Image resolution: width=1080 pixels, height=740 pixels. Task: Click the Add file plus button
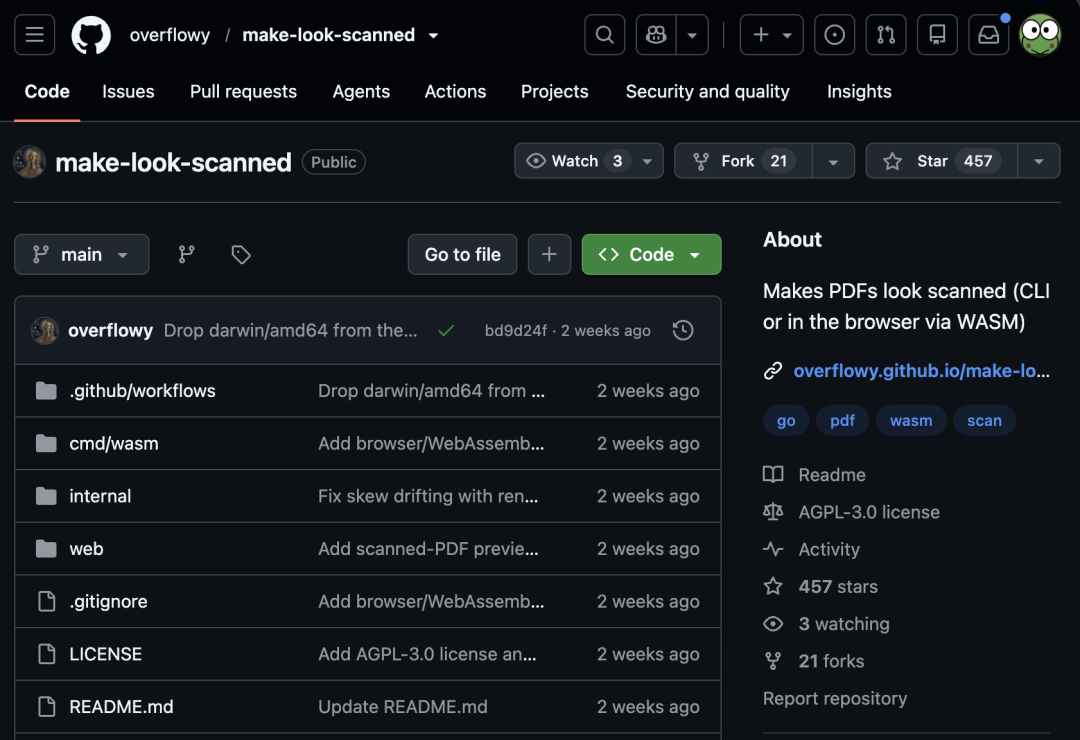(549, 254)
